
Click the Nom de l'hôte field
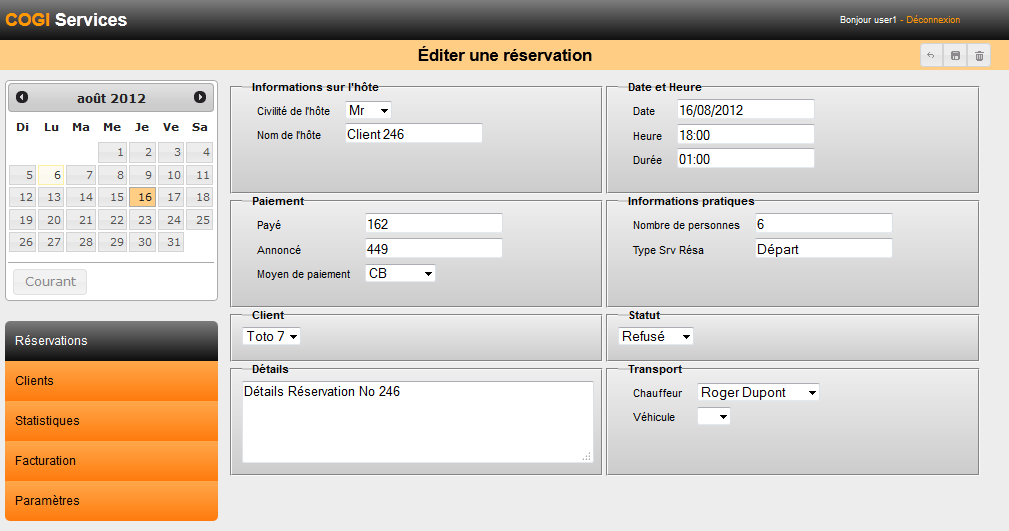[413, 134]
